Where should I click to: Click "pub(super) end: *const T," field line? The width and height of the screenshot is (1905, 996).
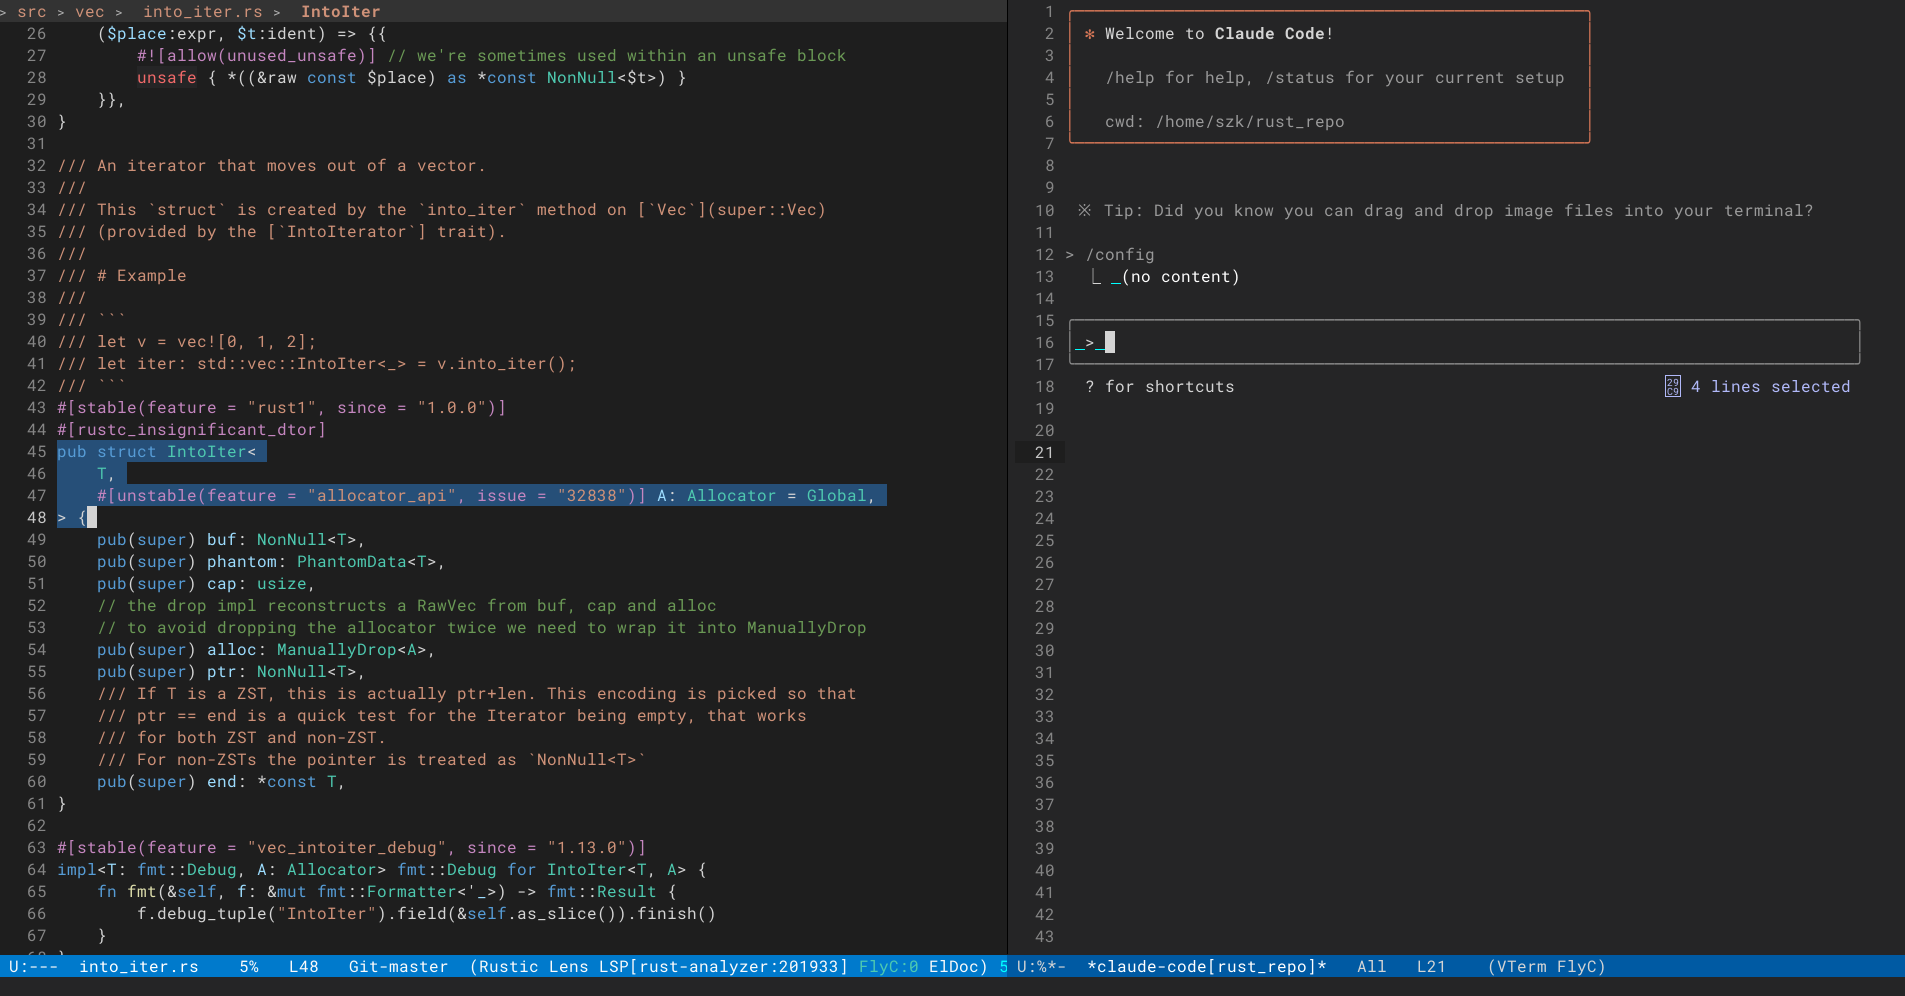[221, 782]
